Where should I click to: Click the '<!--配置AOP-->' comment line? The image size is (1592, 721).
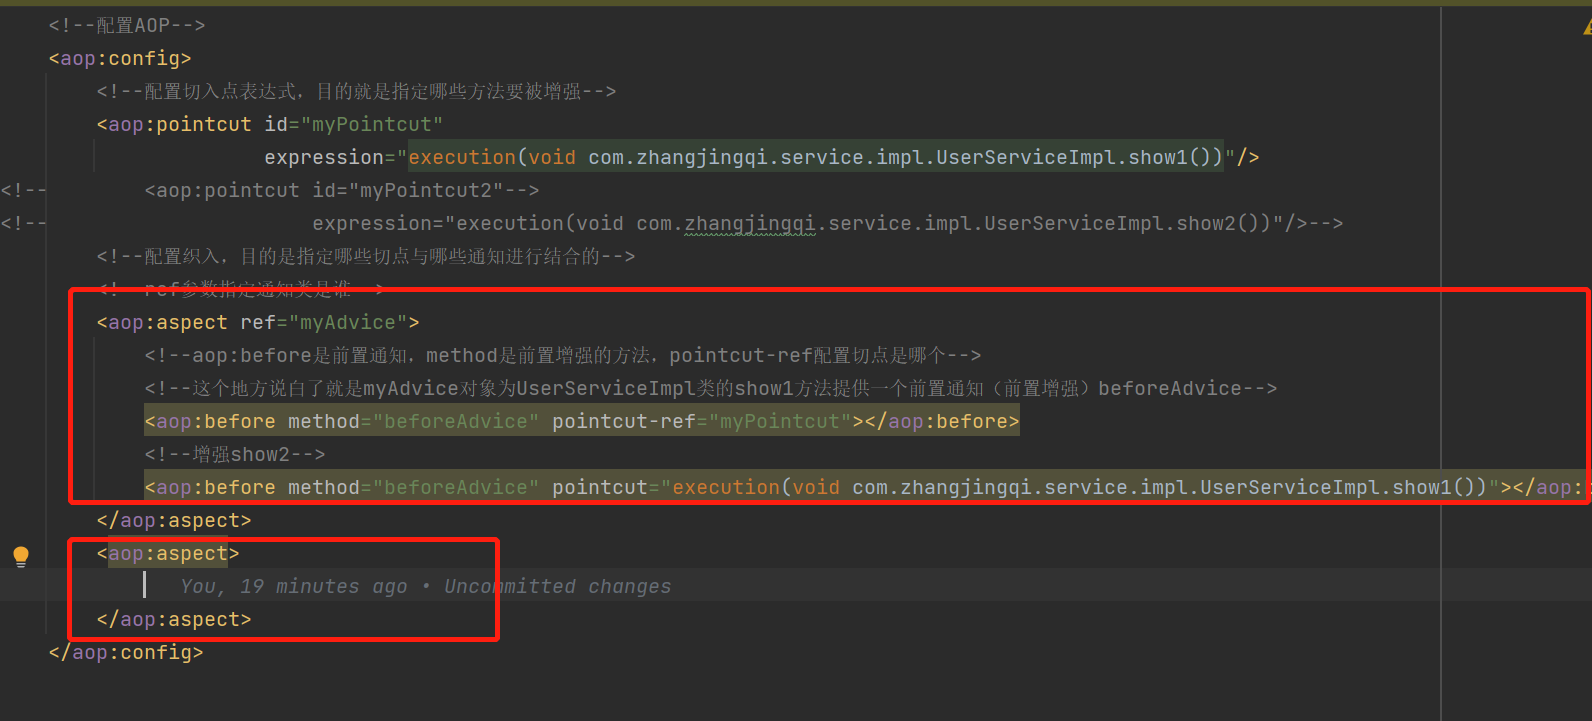pos(127,25)
